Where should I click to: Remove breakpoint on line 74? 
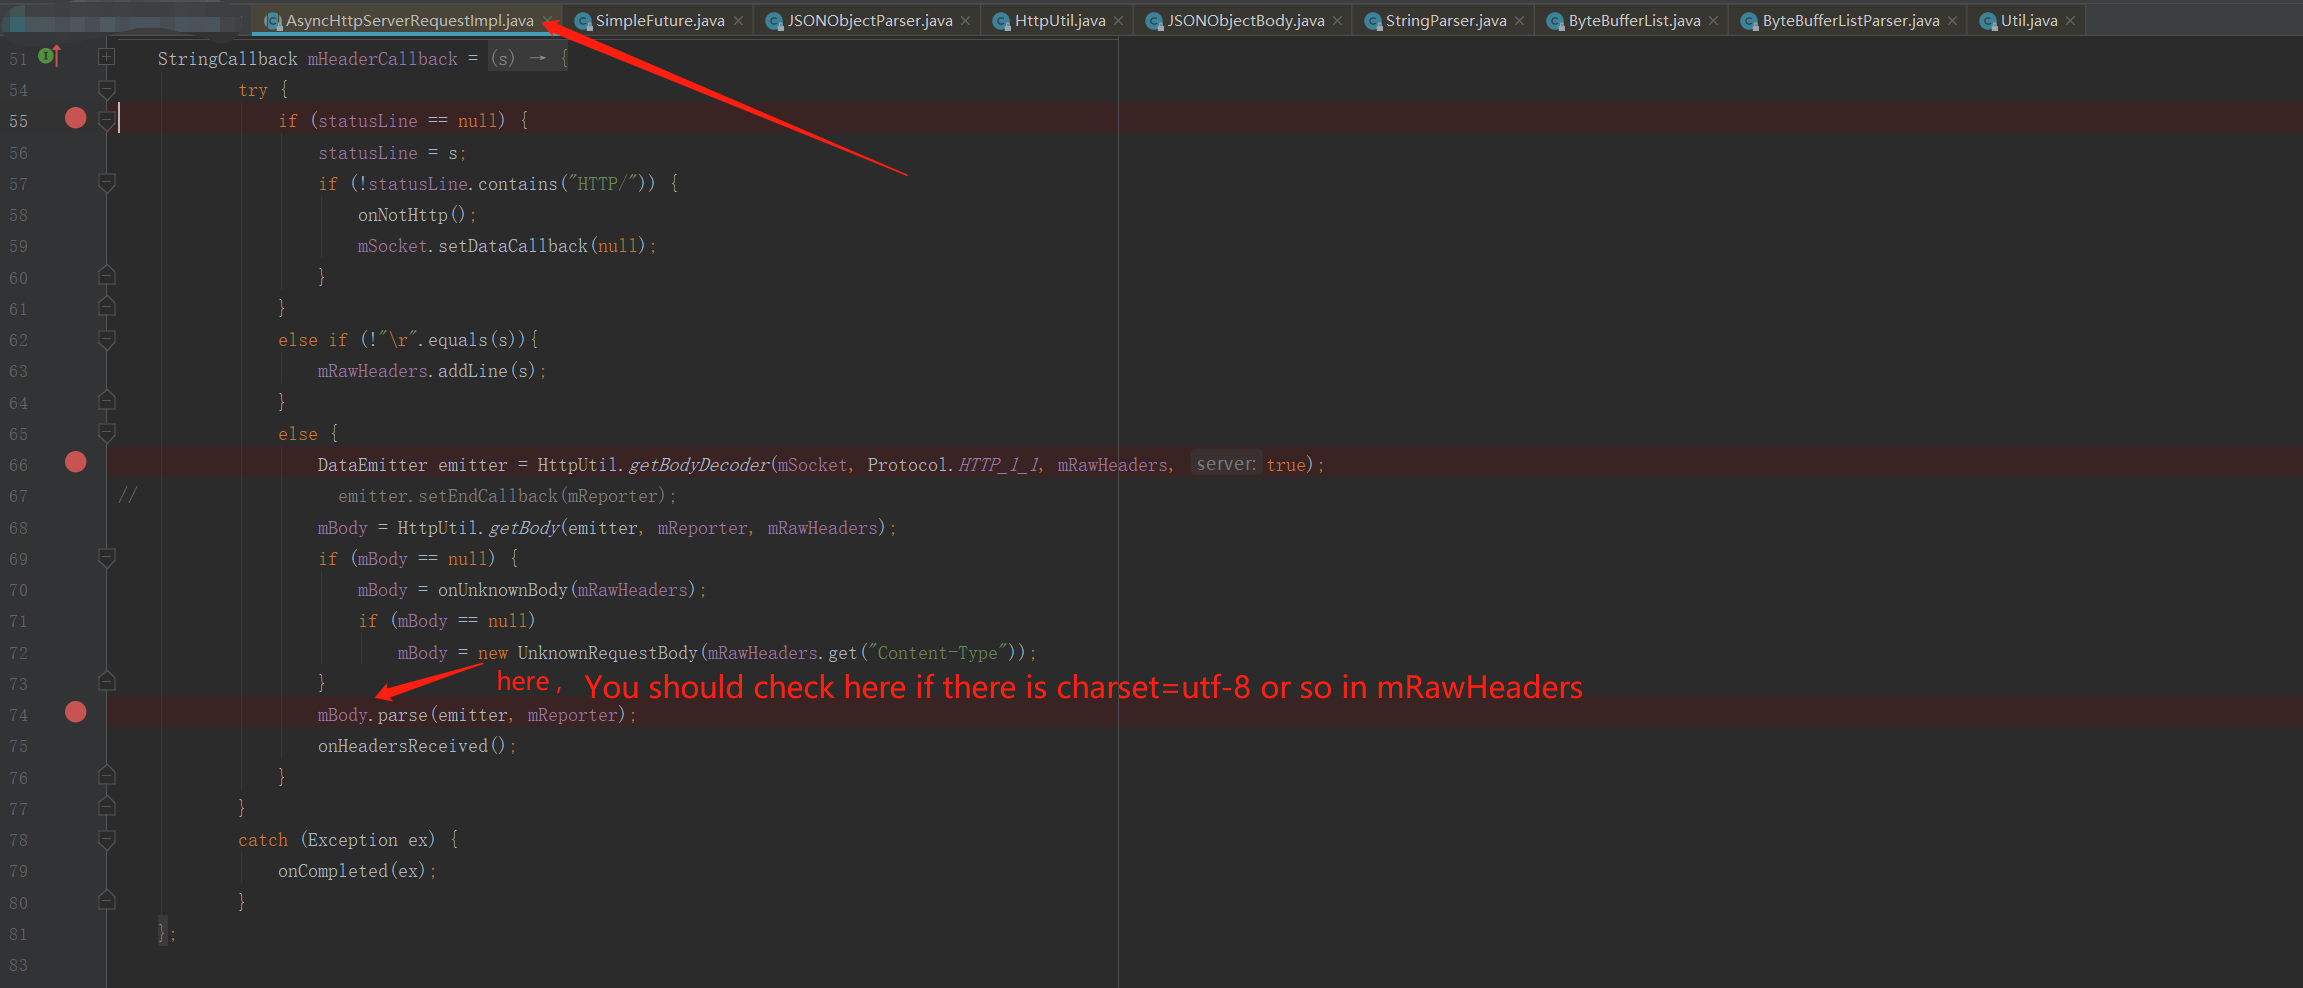[x=75, y=712]
